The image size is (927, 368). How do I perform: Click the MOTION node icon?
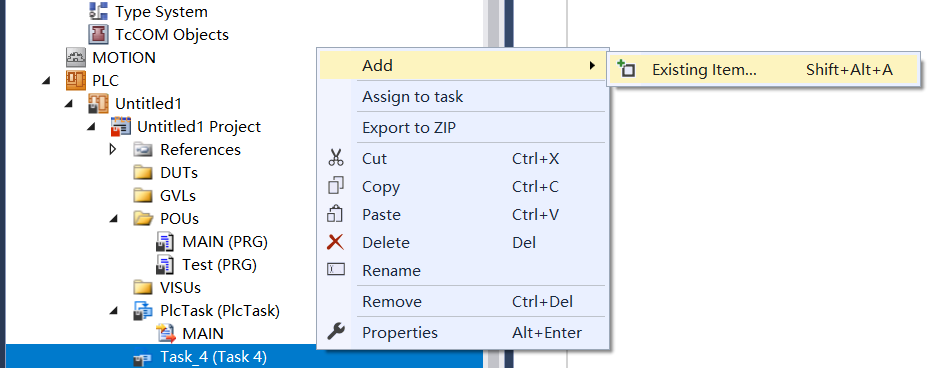click(x=76, y=57)
